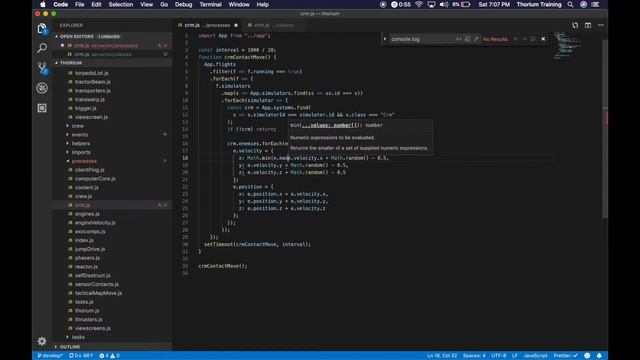The height and width of the screenshot is (360, 640).
Task: Open the Manage gear at sidebar bottom
Action: pyautogui.click(x=42, y=341)
